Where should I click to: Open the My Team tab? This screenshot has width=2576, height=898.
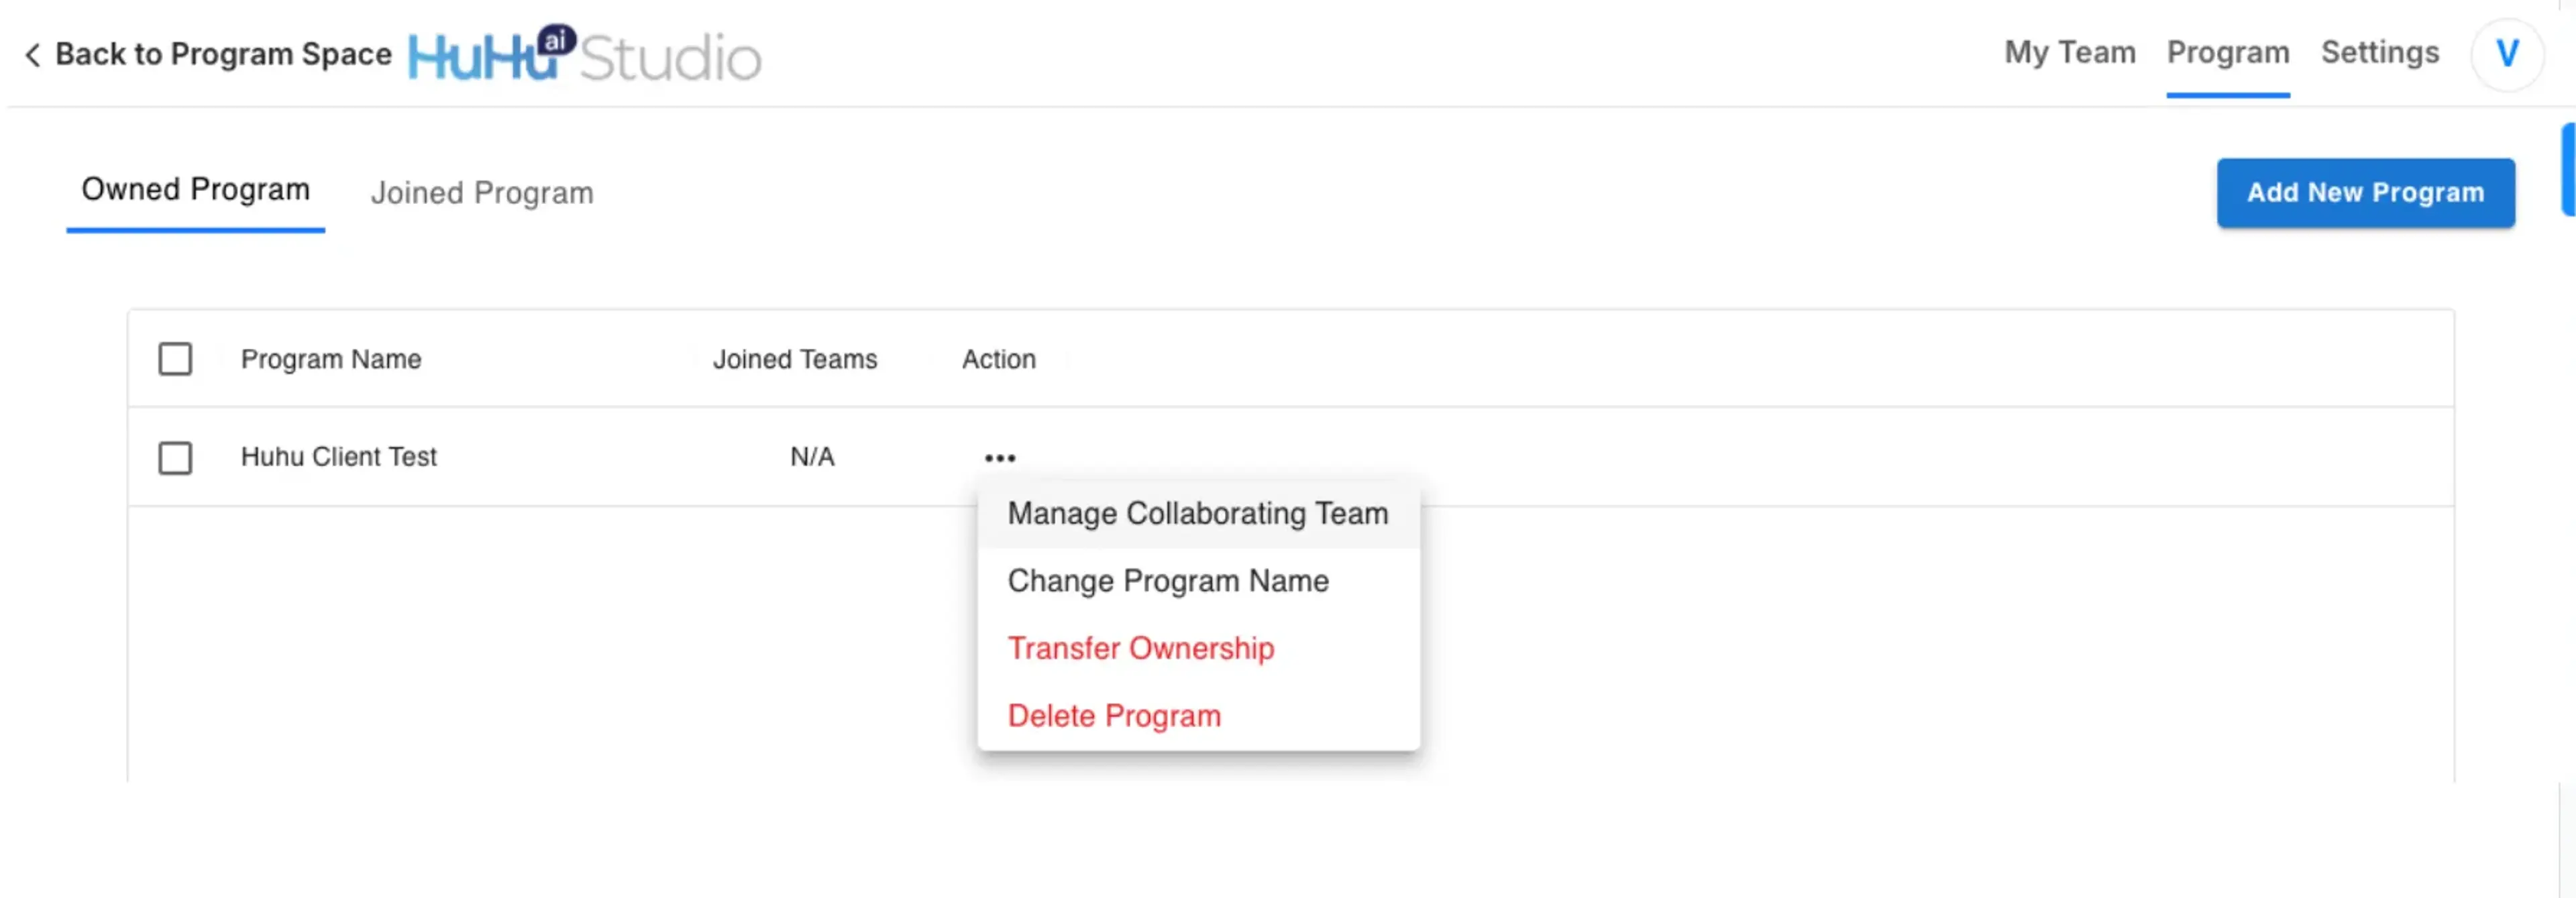[x=2069, y=52]
